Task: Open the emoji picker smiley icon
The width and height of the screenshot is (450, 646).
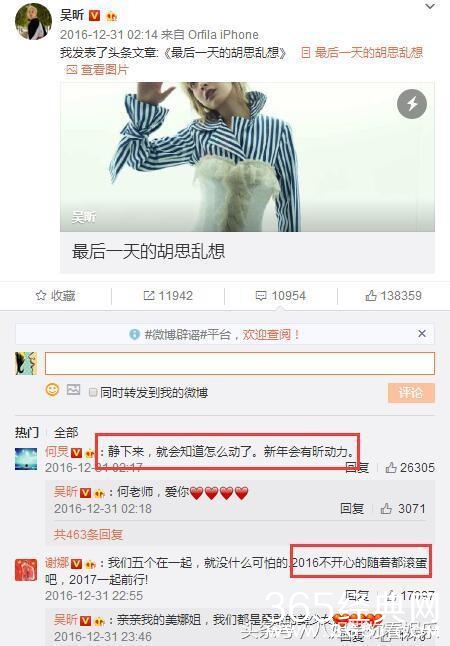Action: pos(52,390)
